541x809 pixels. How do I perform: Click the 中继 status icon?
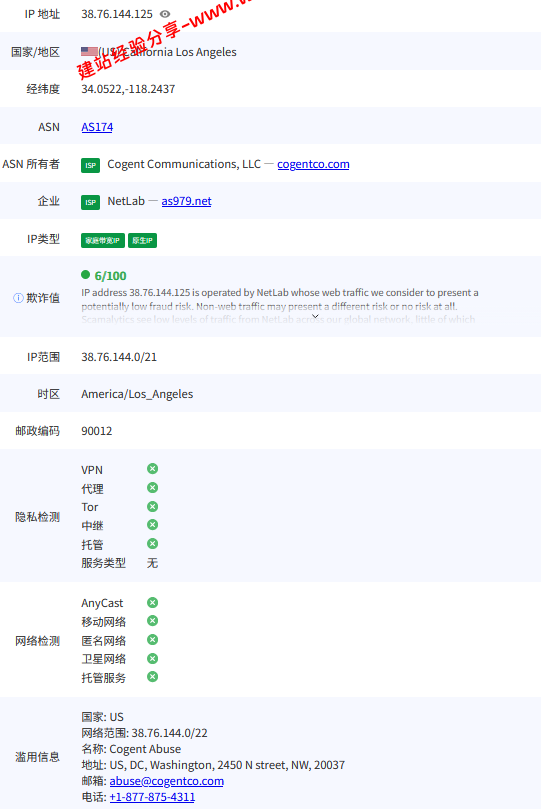pyautogui.click(x=152, y=525)
